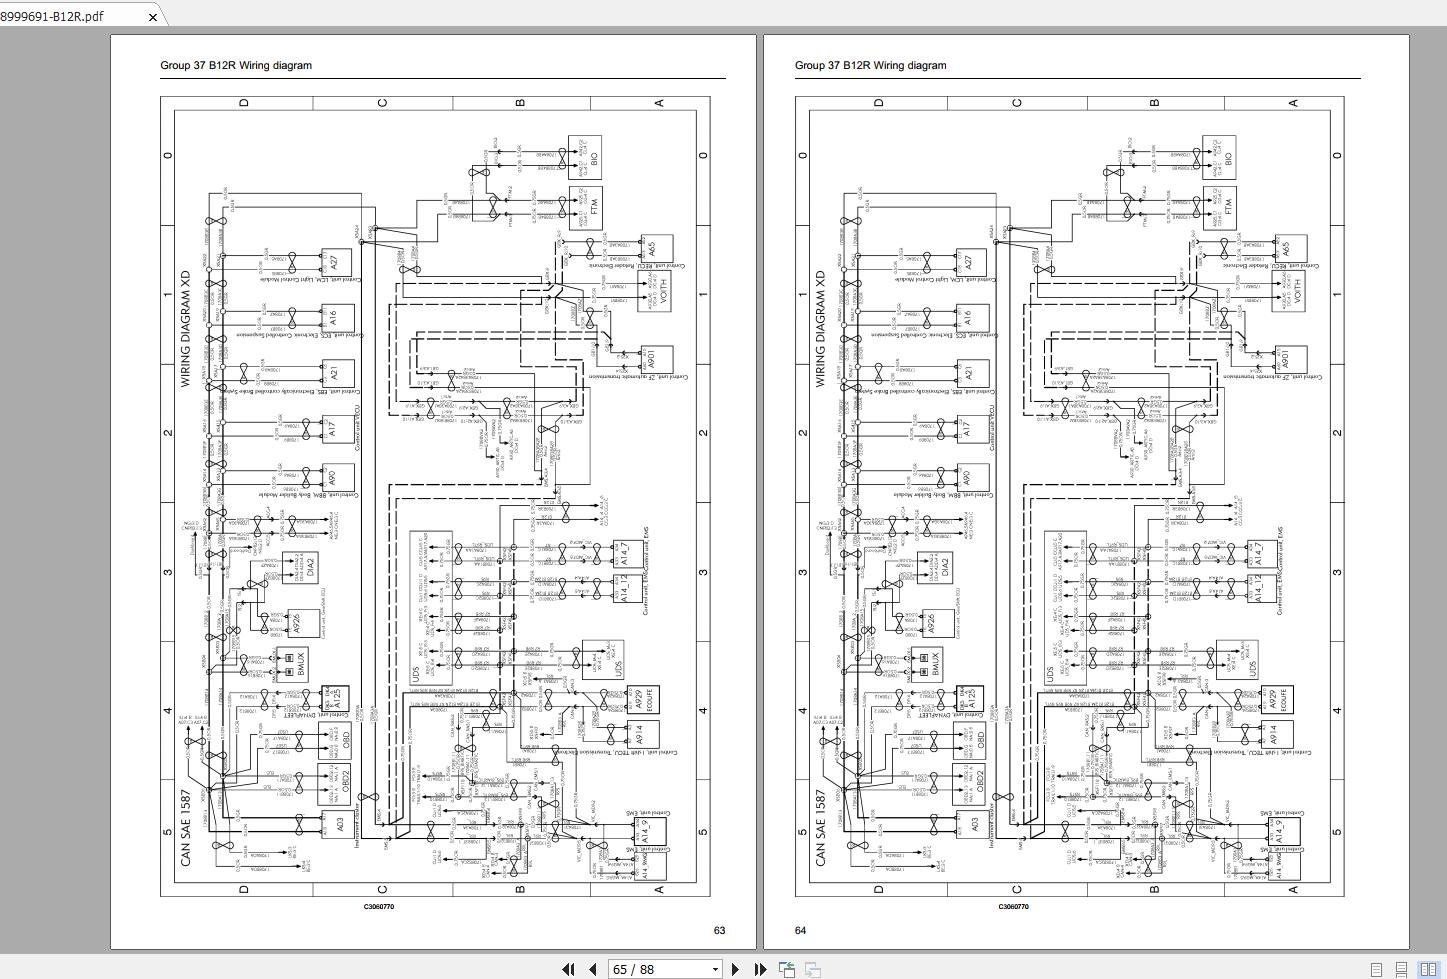
Task: Click the next view icon
Action: coord(812,969)
